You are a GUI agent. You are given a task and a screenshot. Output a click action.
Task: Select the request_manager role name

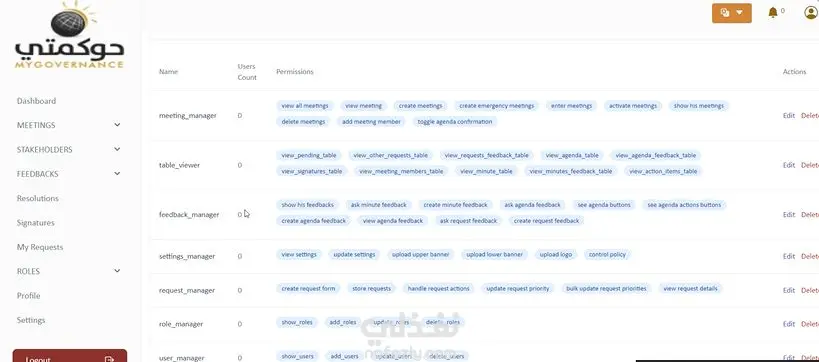pyautogui.click(x=186, y=290)
